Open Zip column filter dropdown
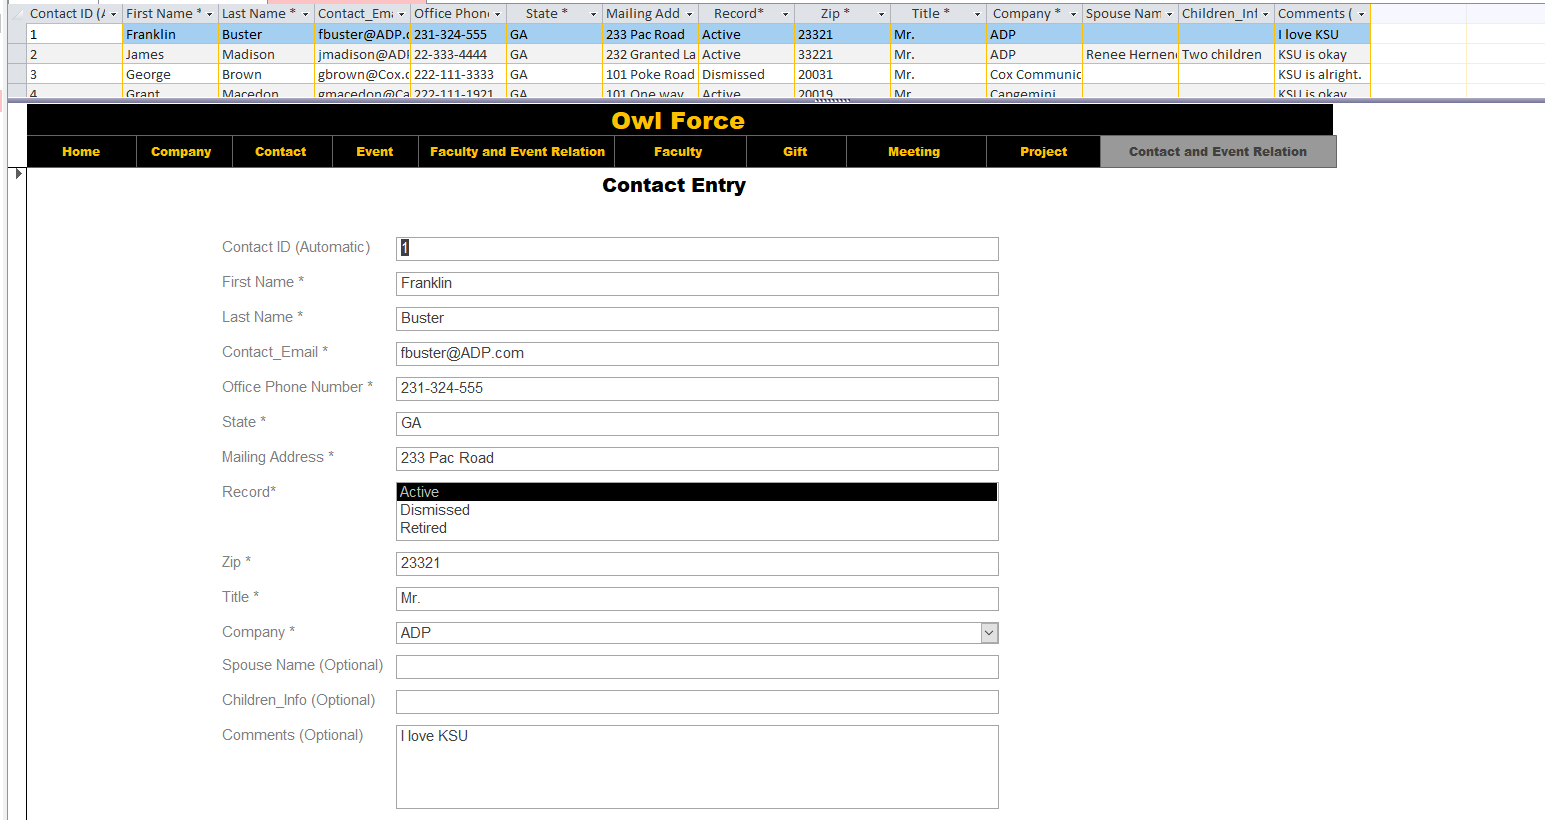Viewport: 1545px width, 820px height. (x=881, y=14)
